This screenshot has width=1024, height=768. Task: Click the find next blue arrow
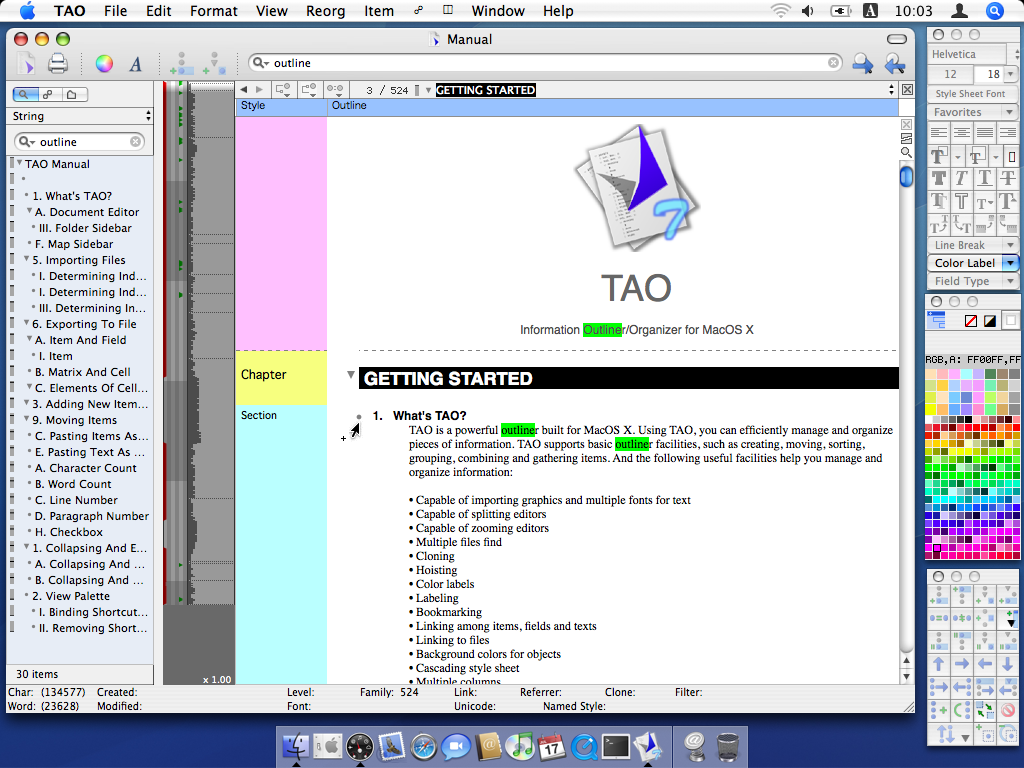pos(862,64)
